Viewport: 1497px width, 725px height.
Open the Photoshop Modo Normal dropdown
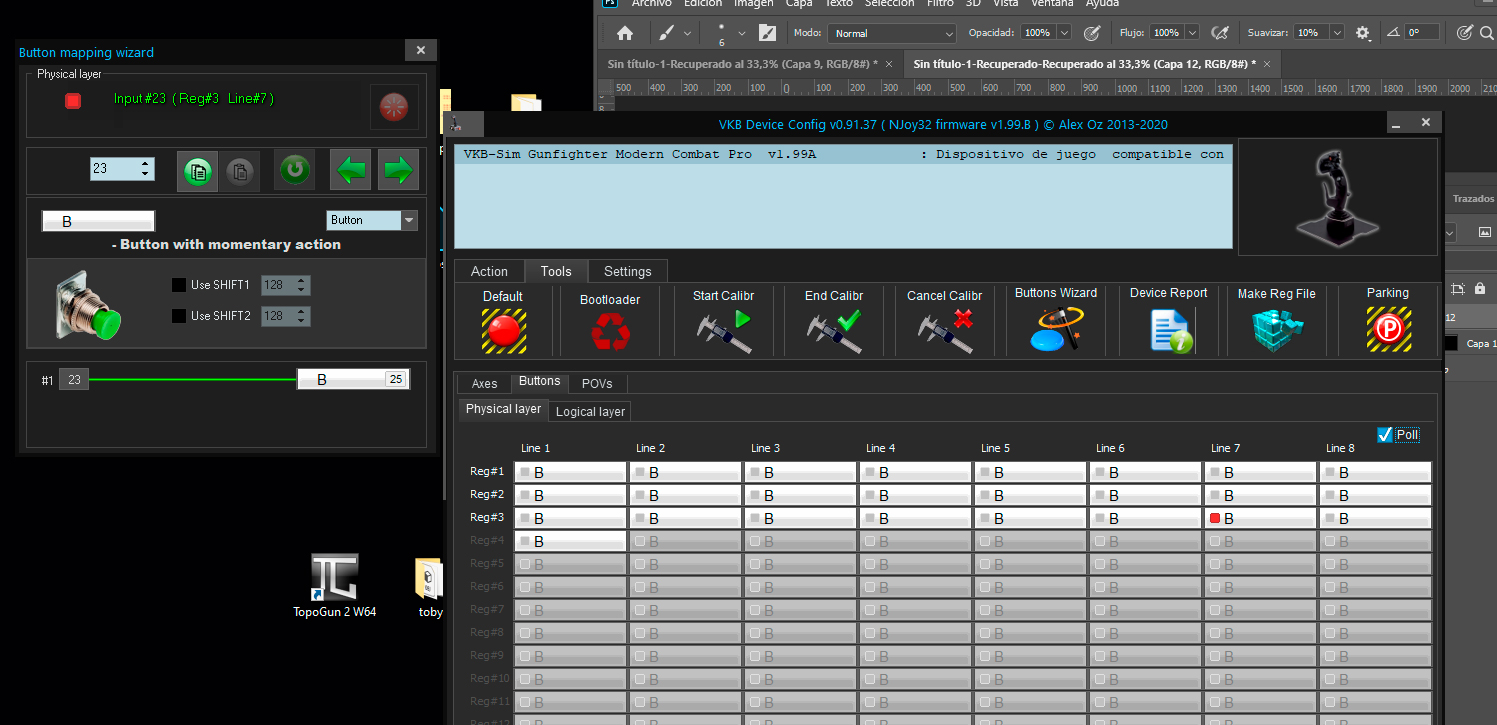(891, 33)
